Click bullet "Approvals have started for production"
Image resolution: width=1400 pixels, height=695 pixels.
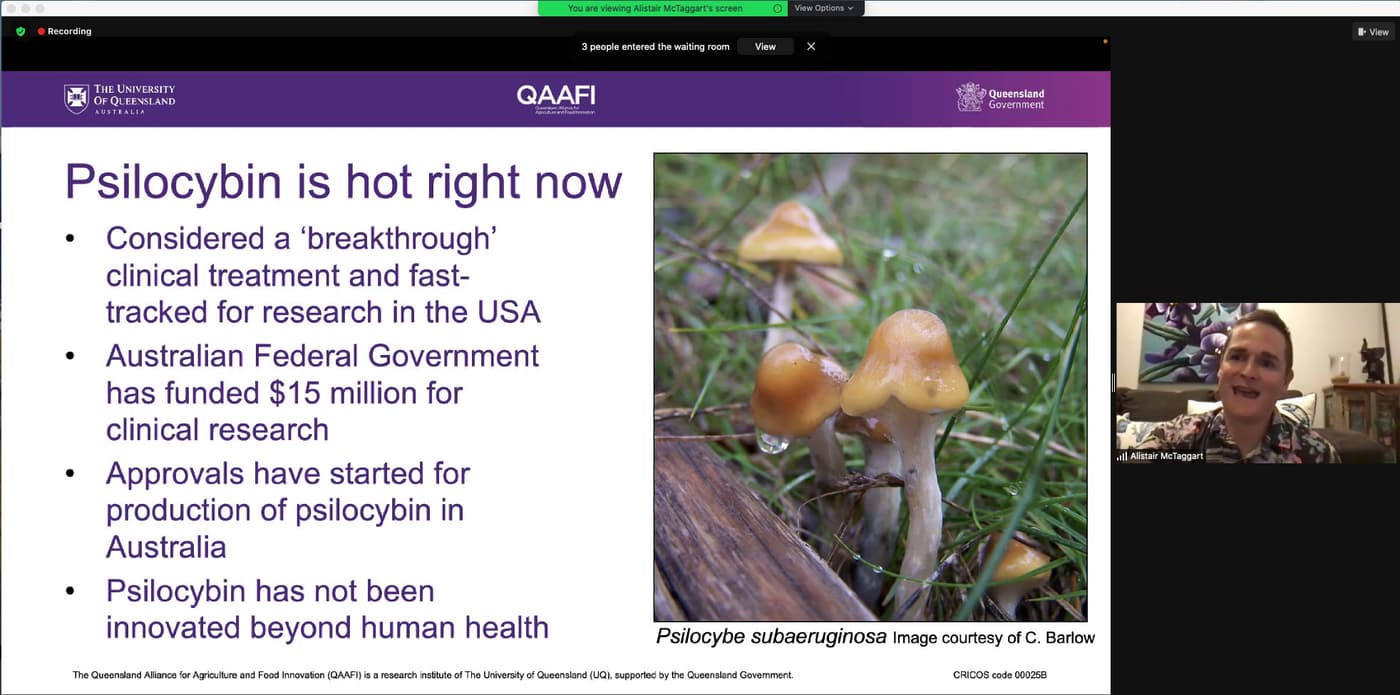287,510
